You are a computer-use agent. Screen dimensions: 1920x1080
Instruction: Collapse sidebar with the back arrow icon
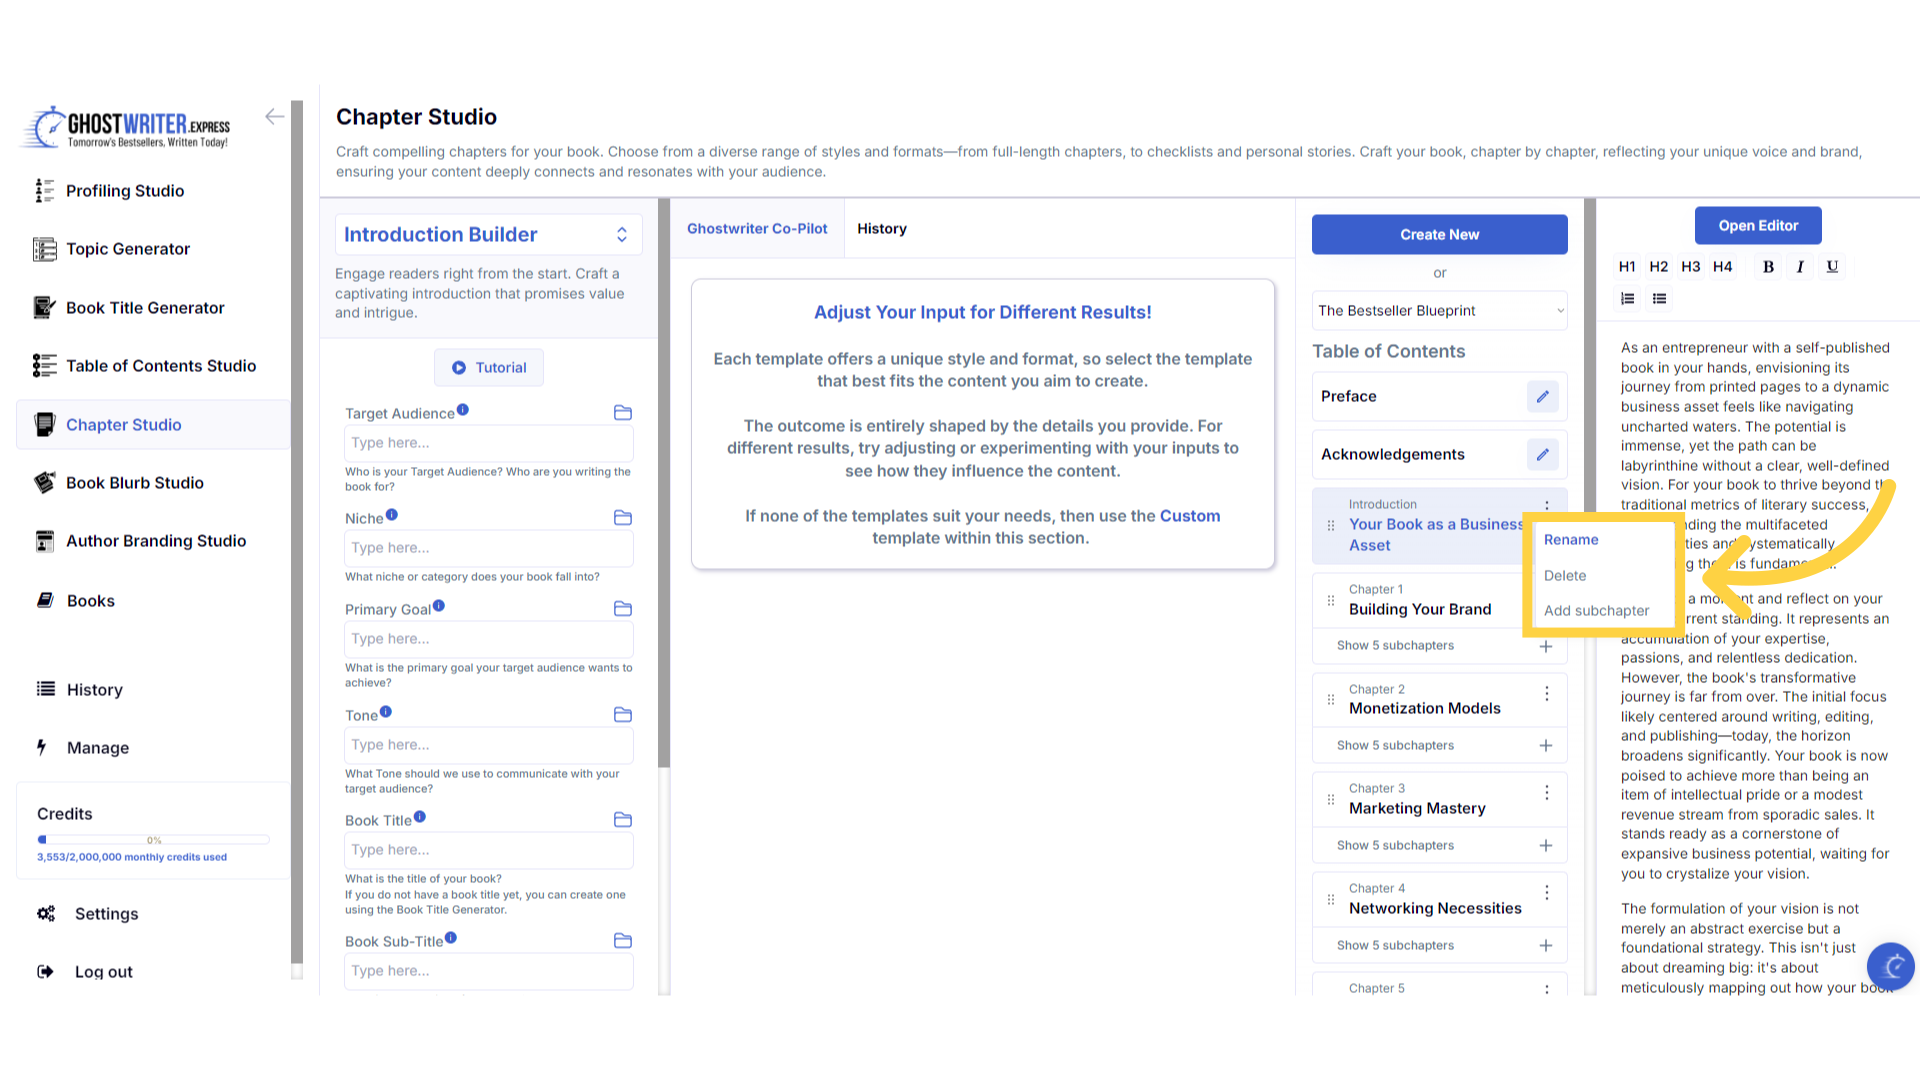tap(274, 117)
